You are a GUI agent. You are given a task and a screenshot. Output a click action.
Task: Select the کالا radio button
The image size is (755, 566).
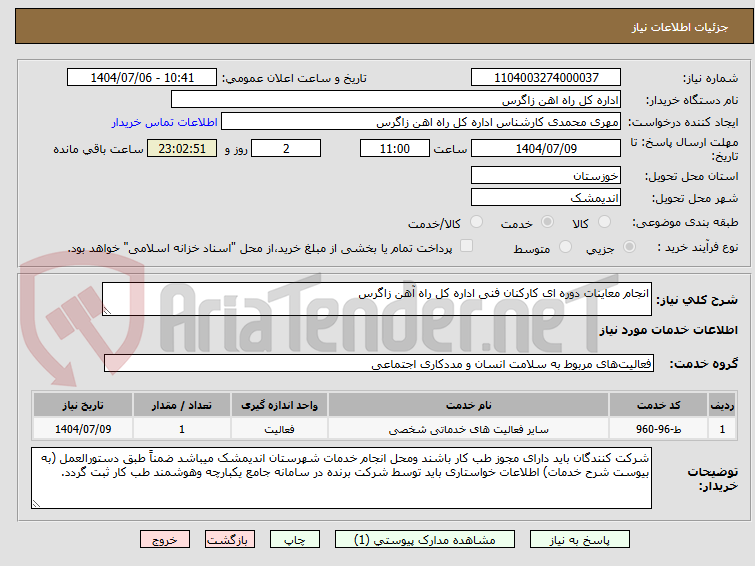604,222
